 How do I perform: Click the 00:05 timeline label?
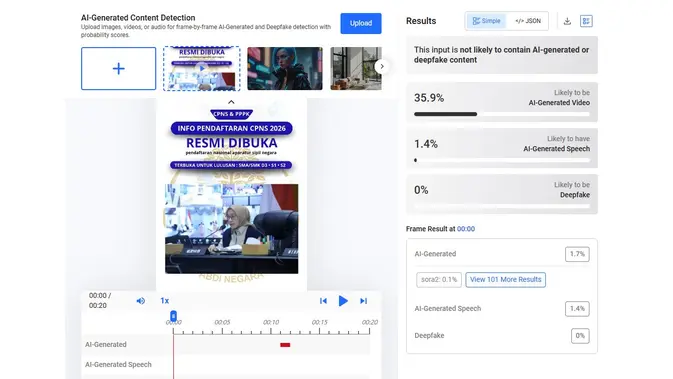[222, 322]
